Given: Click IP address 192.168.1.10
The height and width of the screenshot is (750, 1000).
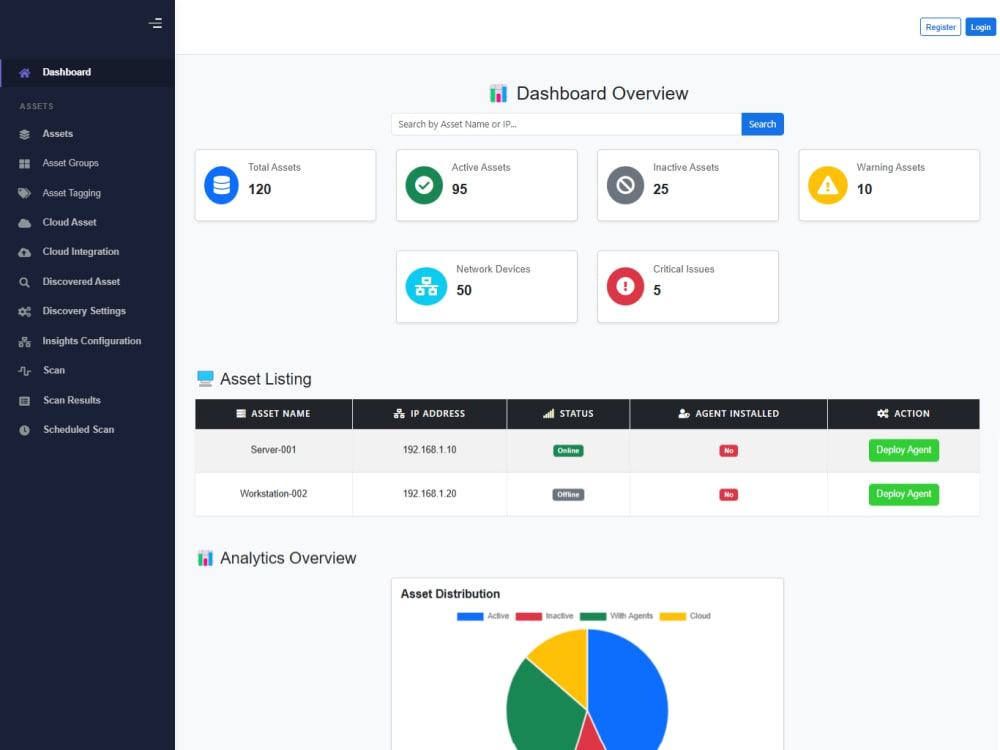Looking at the screenshot, I should (x=429, y=450).
